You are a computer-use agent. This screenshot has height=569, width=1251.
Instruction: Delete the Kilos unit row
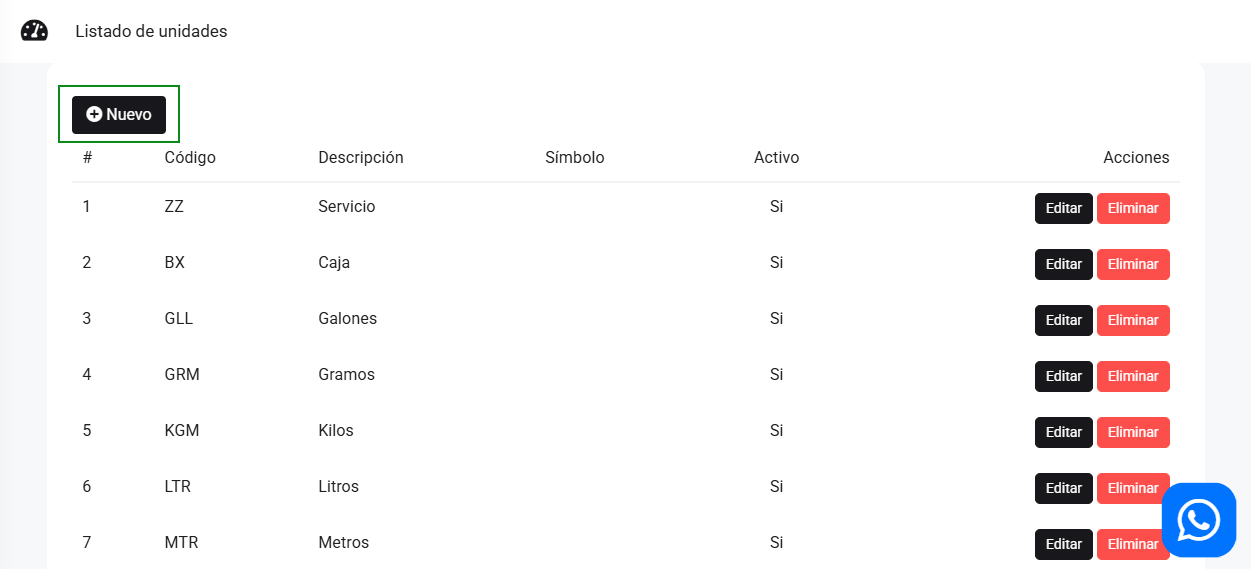tap(1132, 433)
